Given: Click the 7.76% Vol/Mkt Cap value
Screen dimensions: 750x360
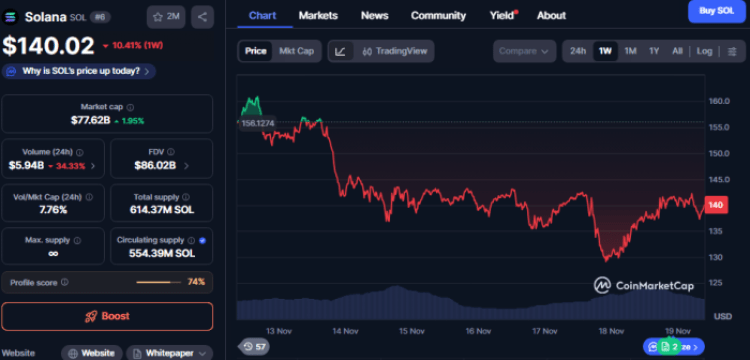Looking at the screenshot, I should click(53, 210).
